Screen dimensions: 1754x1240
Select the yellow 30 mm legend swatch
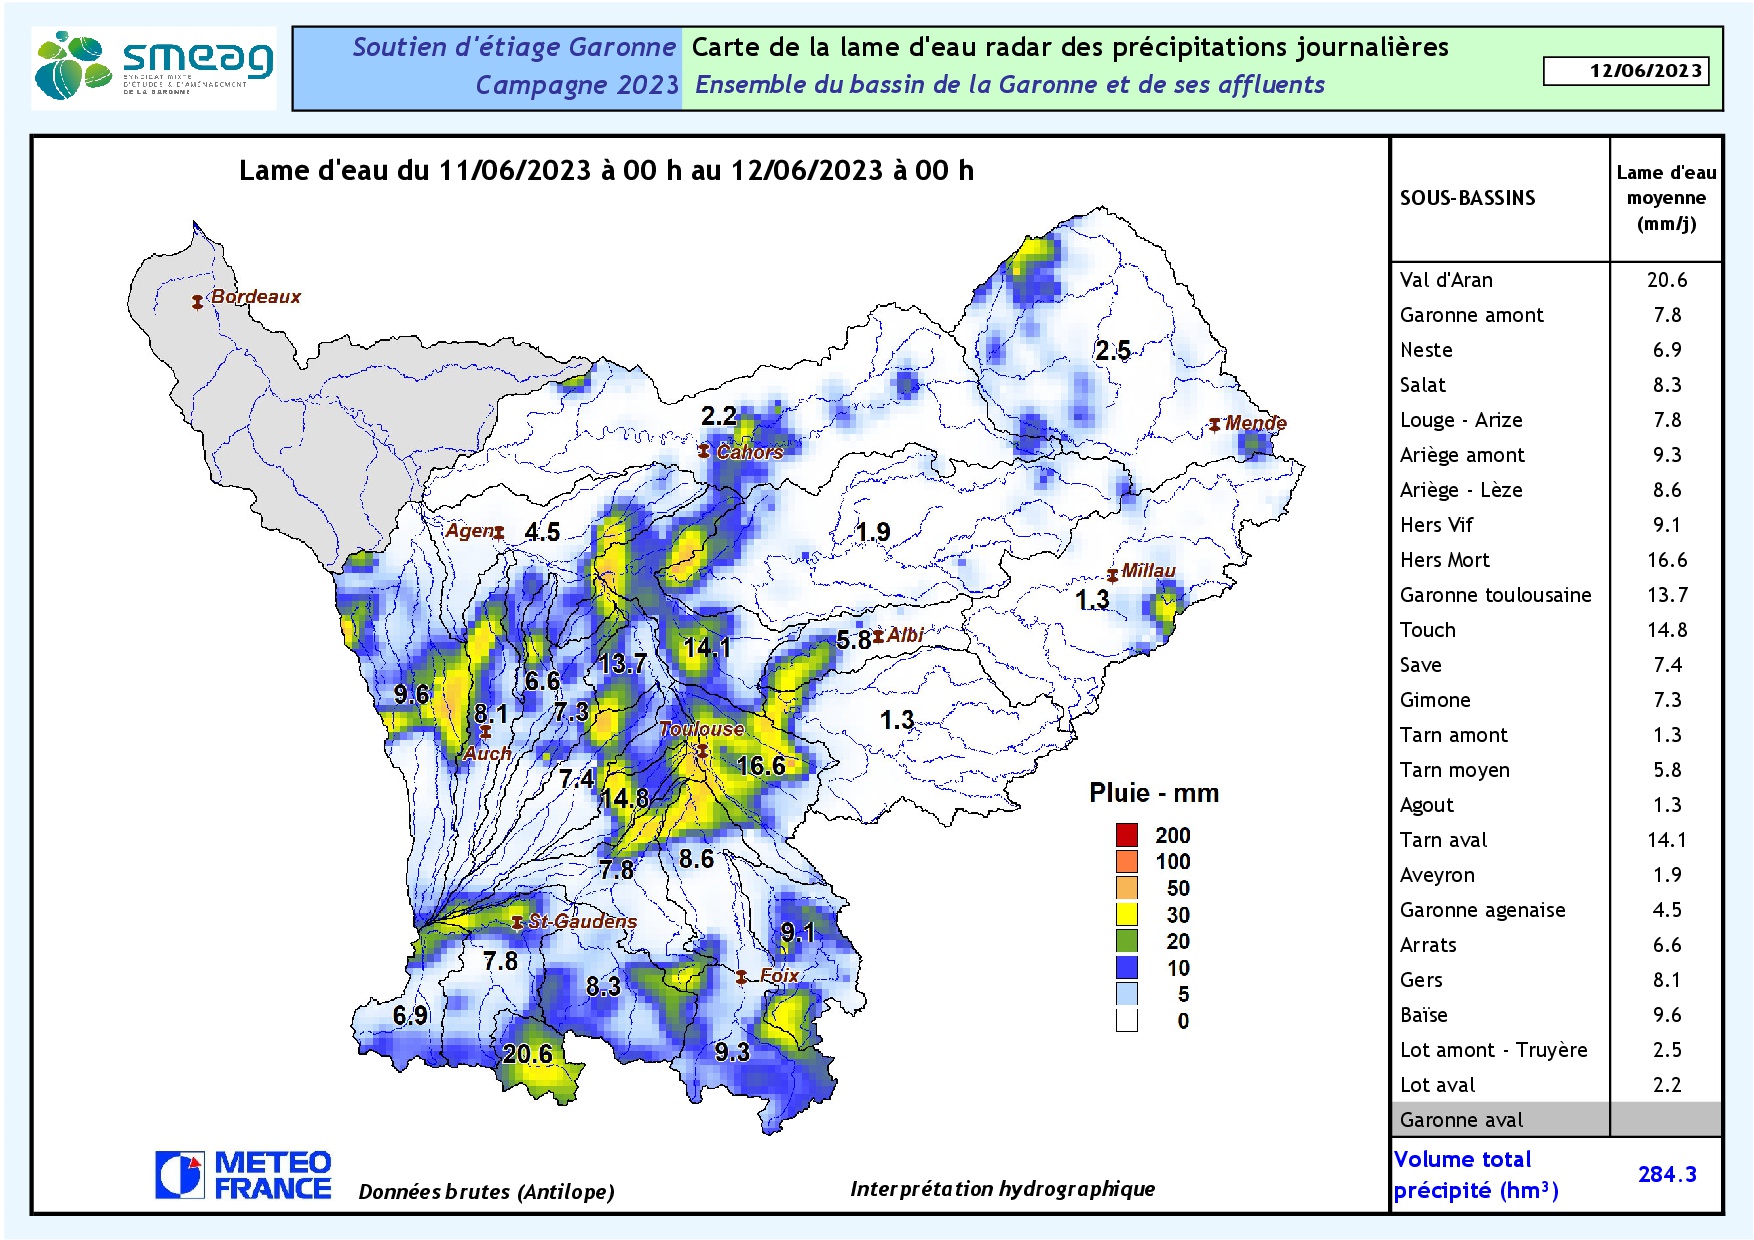[x=1127, y=914]
